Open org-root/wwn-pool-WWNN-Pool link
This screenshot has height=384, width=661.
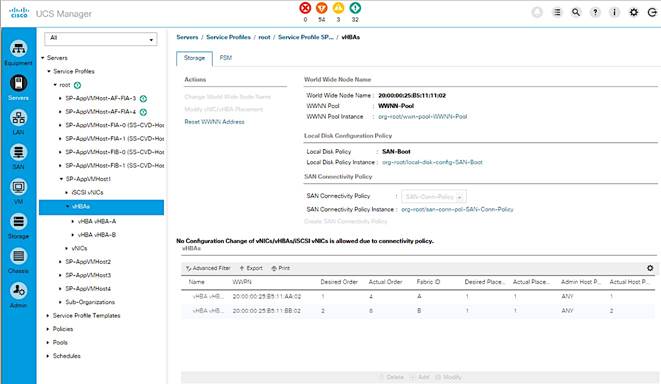coord(422,117)
